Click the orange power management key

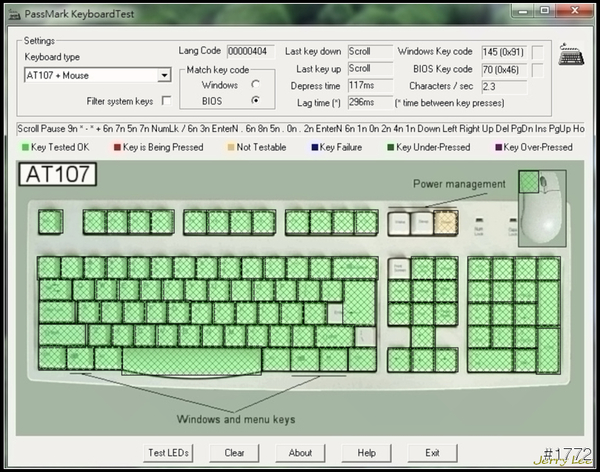[x=446, y=221]
